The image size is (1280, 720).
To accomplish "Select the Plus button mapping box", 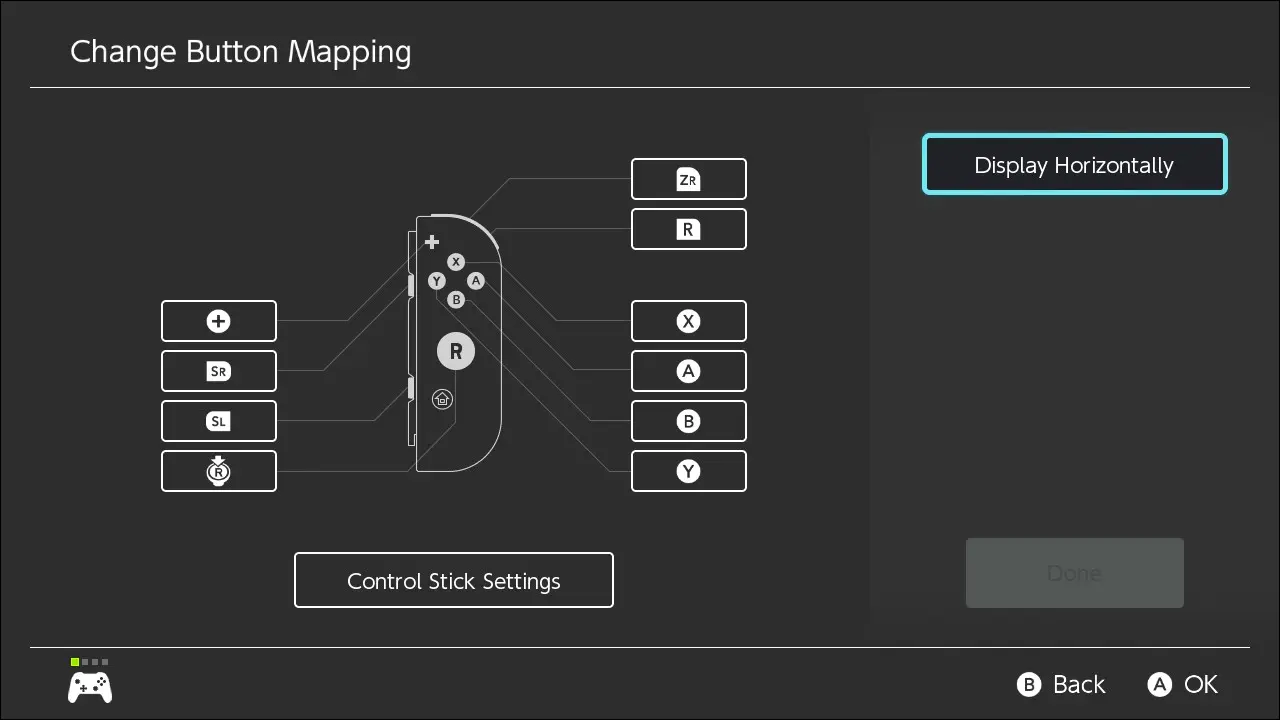I will [219, 321].
